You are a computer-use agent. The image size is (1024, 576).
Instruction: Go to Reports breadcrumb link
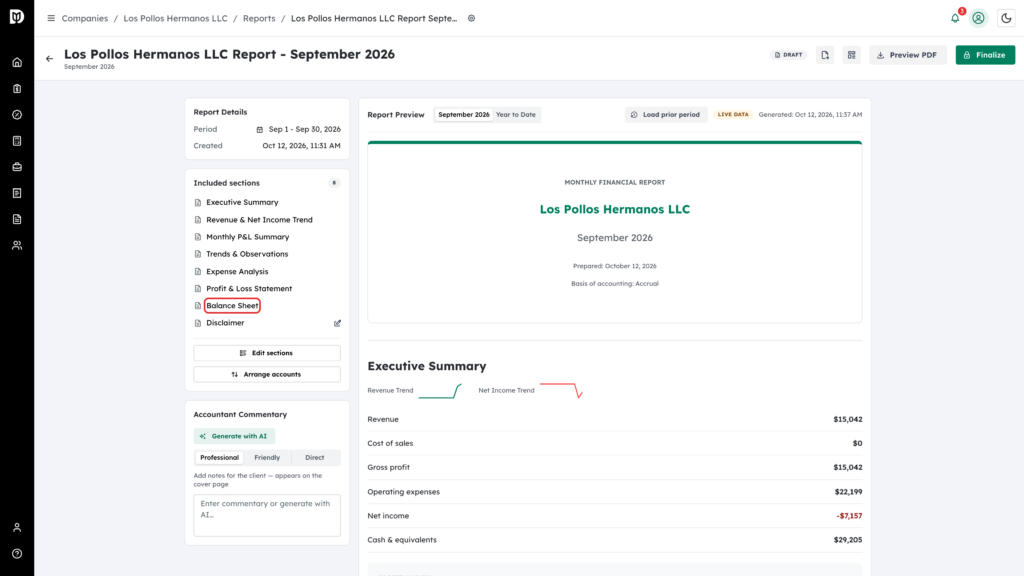[x=259, y=18]
